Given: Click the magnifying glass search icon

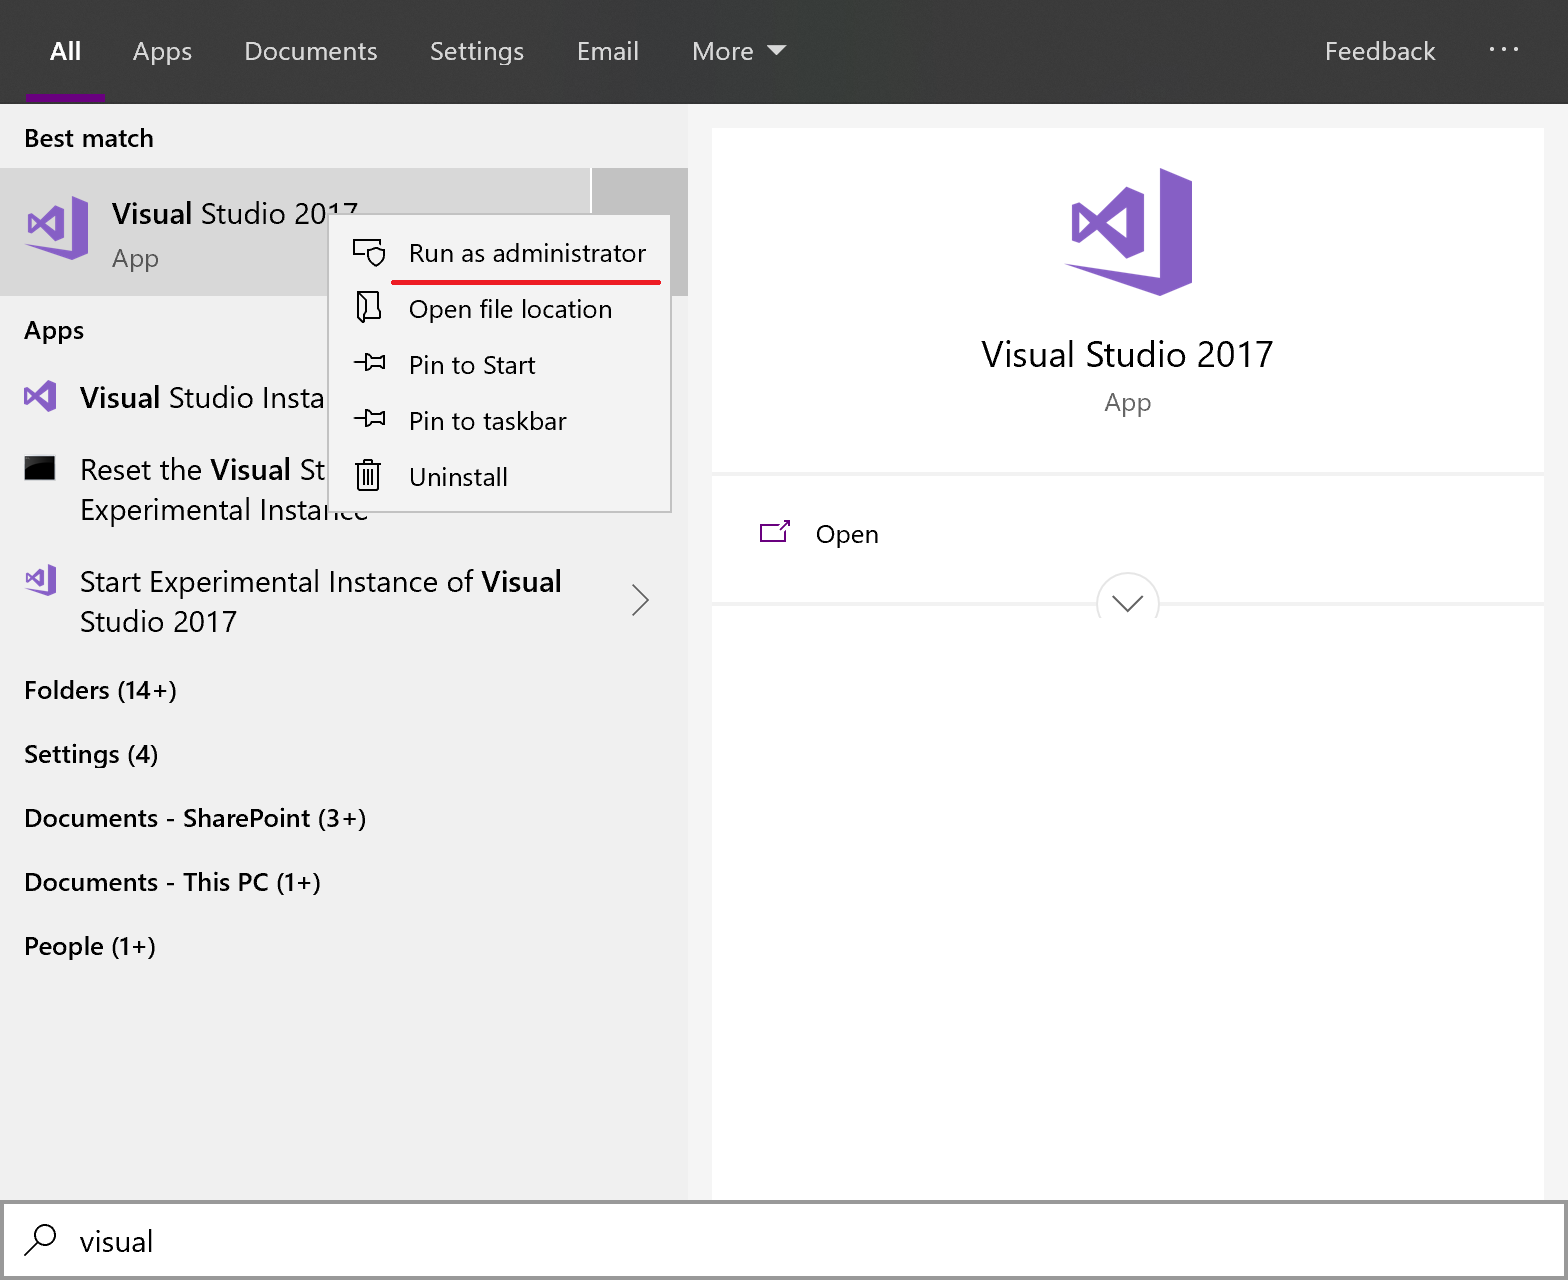Looking at the screenshot, I should [x=40, y=1240].
